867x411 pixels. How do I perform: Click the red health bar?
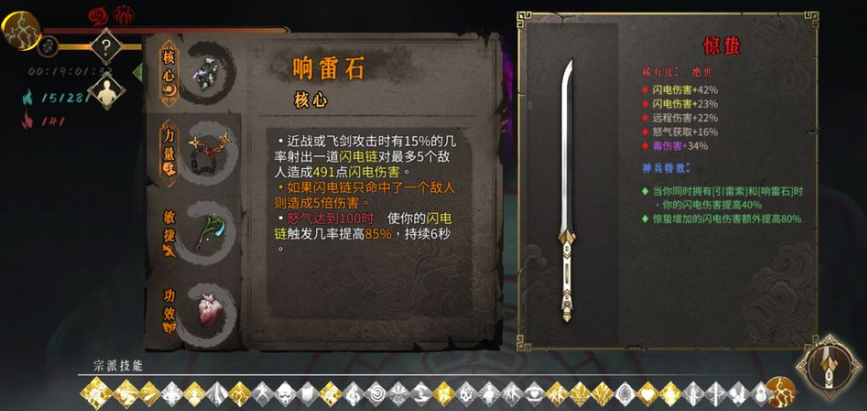tap(164, 30)
